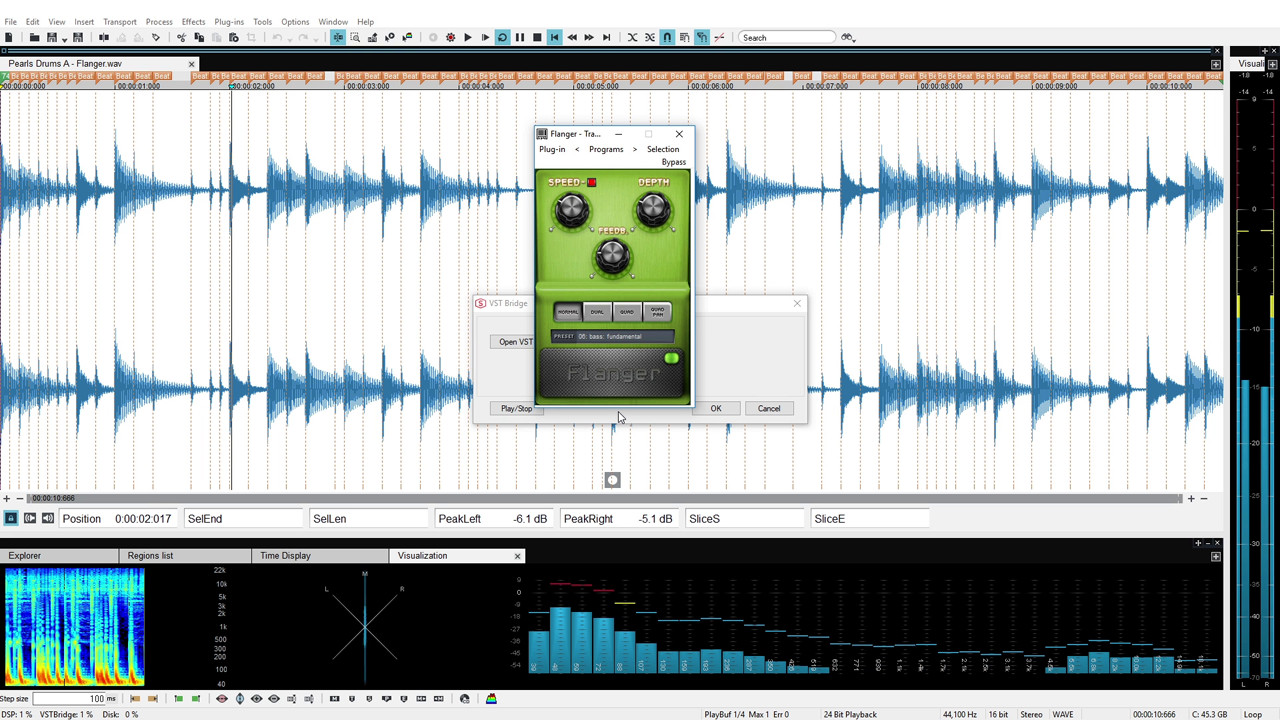Open the Effects menu
This screenshot has width=1280, height=720.
(193, 21)
